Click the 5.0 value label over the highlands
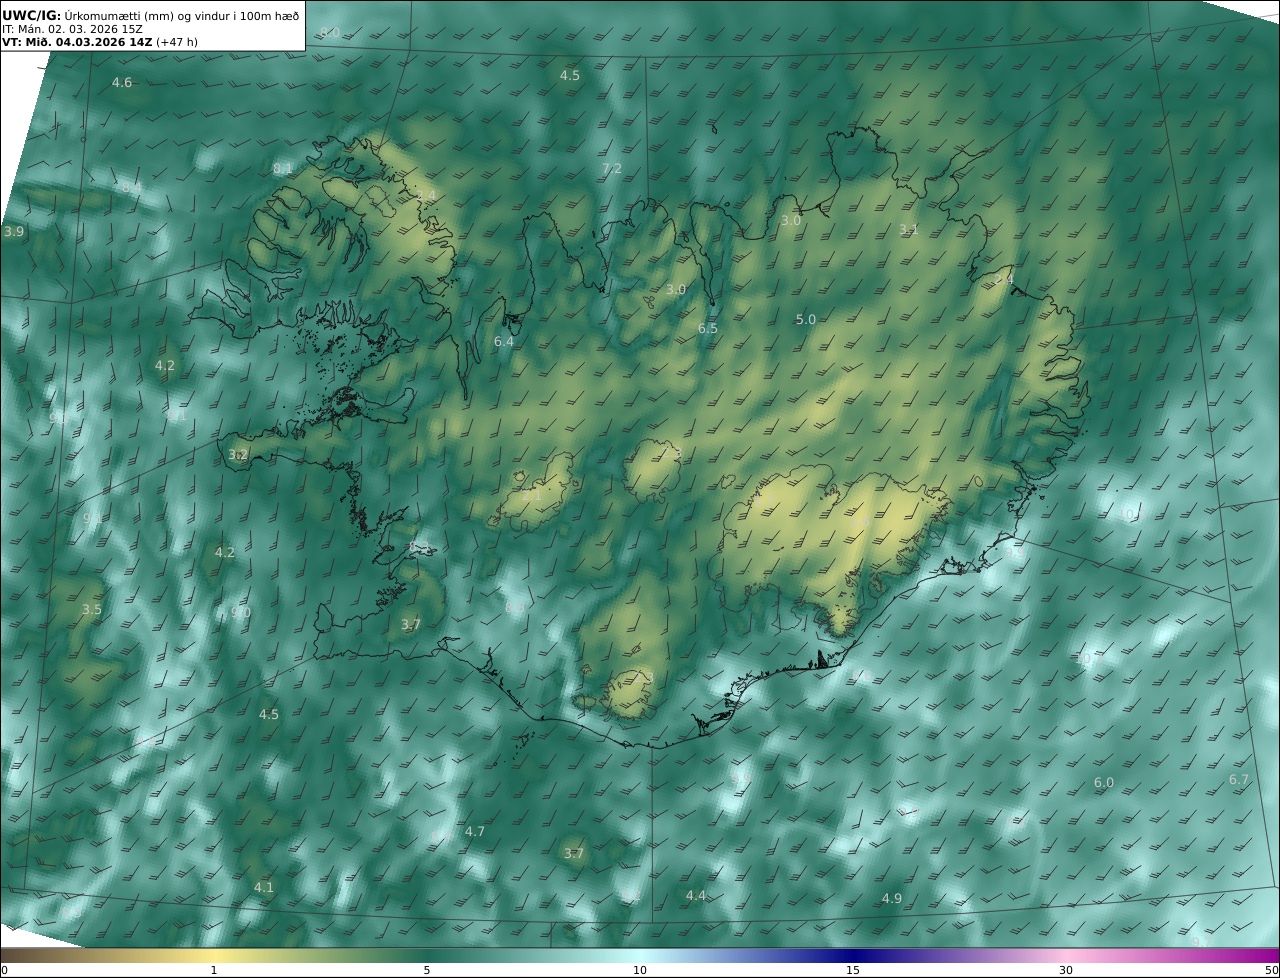The height and width of the screenshot is (978, 1280). (x=806, y=320)
